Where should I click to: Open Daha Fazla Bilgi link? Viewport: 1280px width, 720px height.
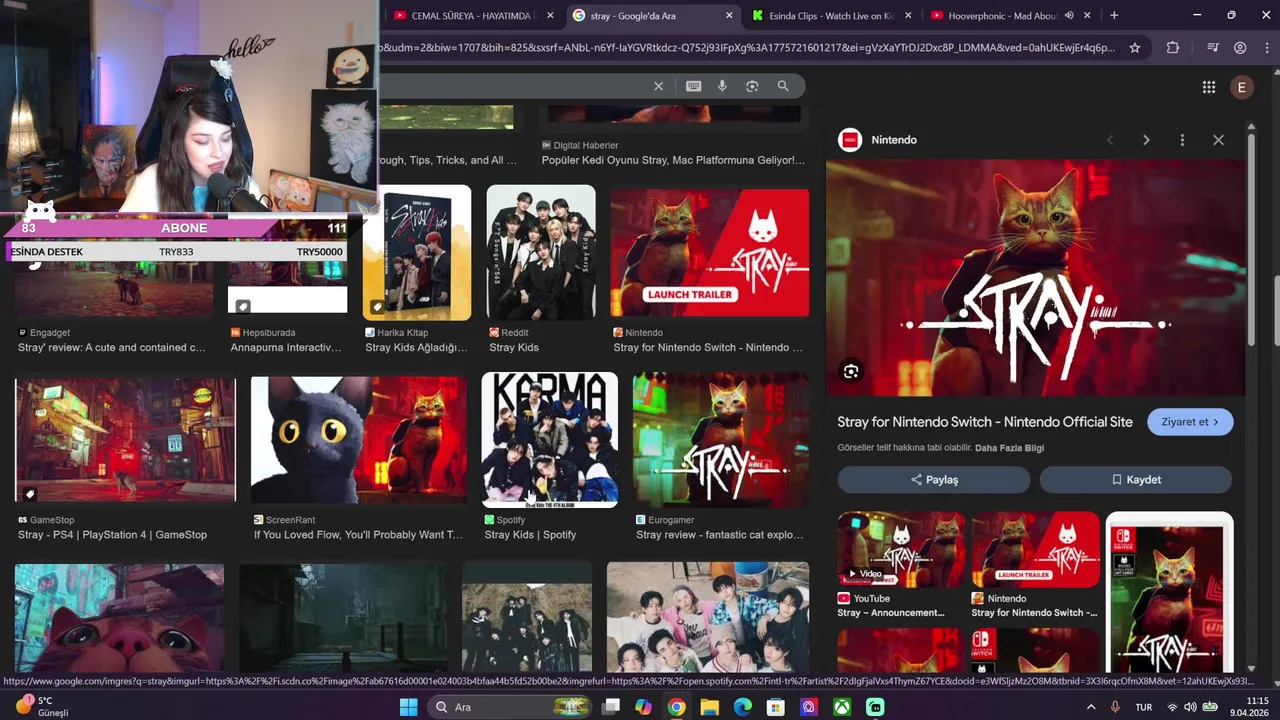click(x=1009, y=448)
